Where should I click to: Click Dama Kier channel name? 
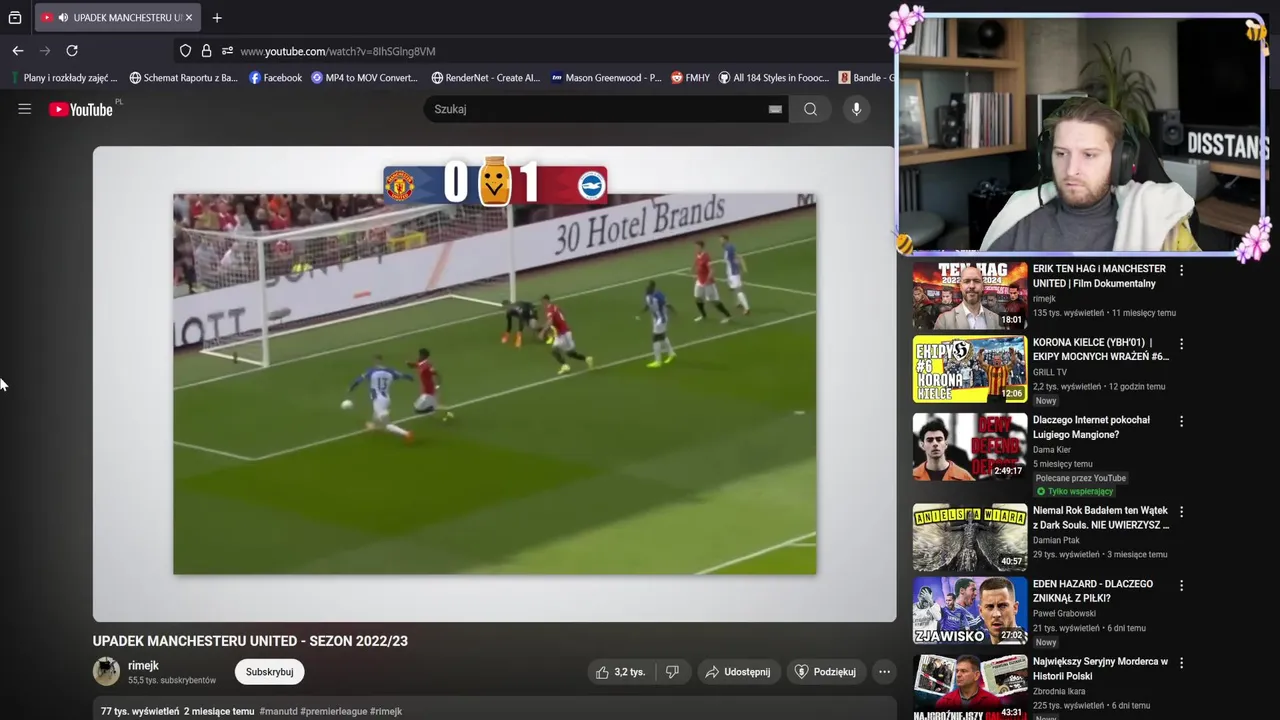pos(1052,450)
